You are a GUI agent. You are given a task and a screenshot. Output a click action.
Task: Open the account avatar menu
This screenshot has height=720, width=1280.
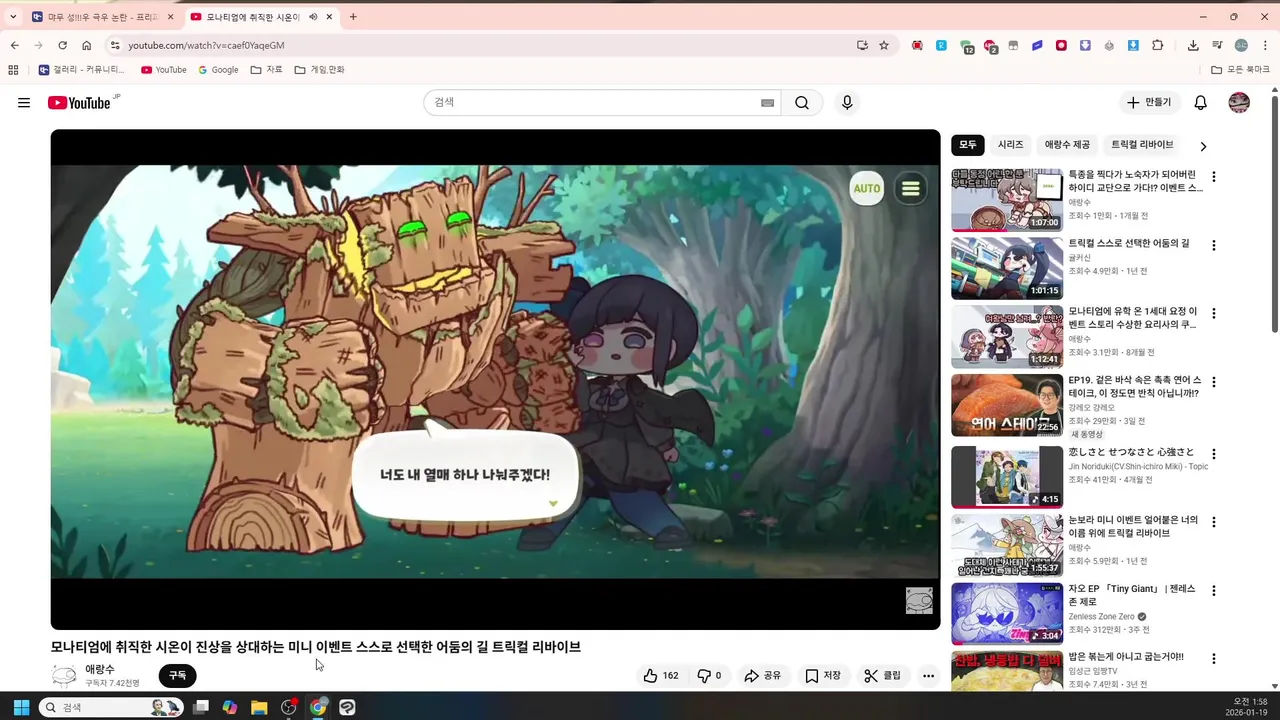click(x=1239, y=103)
